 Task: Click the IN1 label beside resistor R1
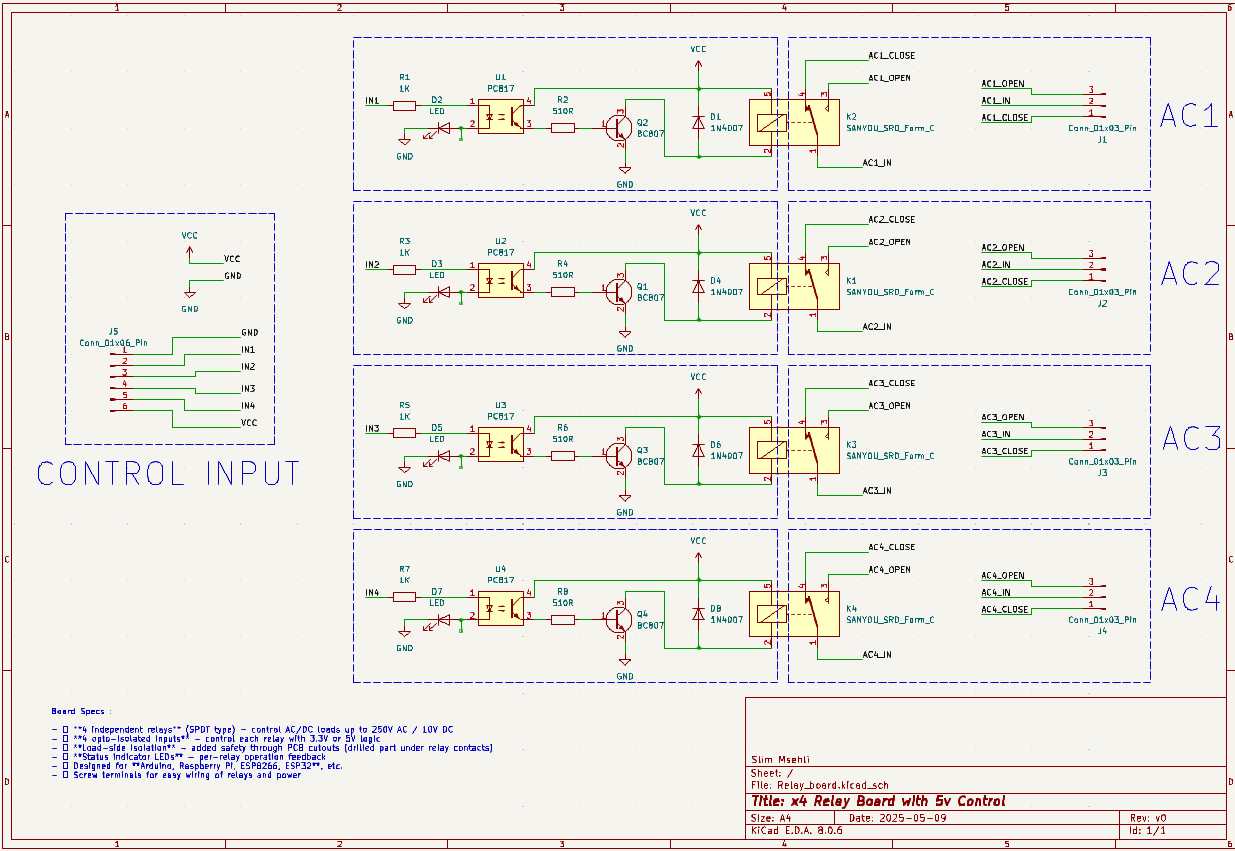(372, 101)
